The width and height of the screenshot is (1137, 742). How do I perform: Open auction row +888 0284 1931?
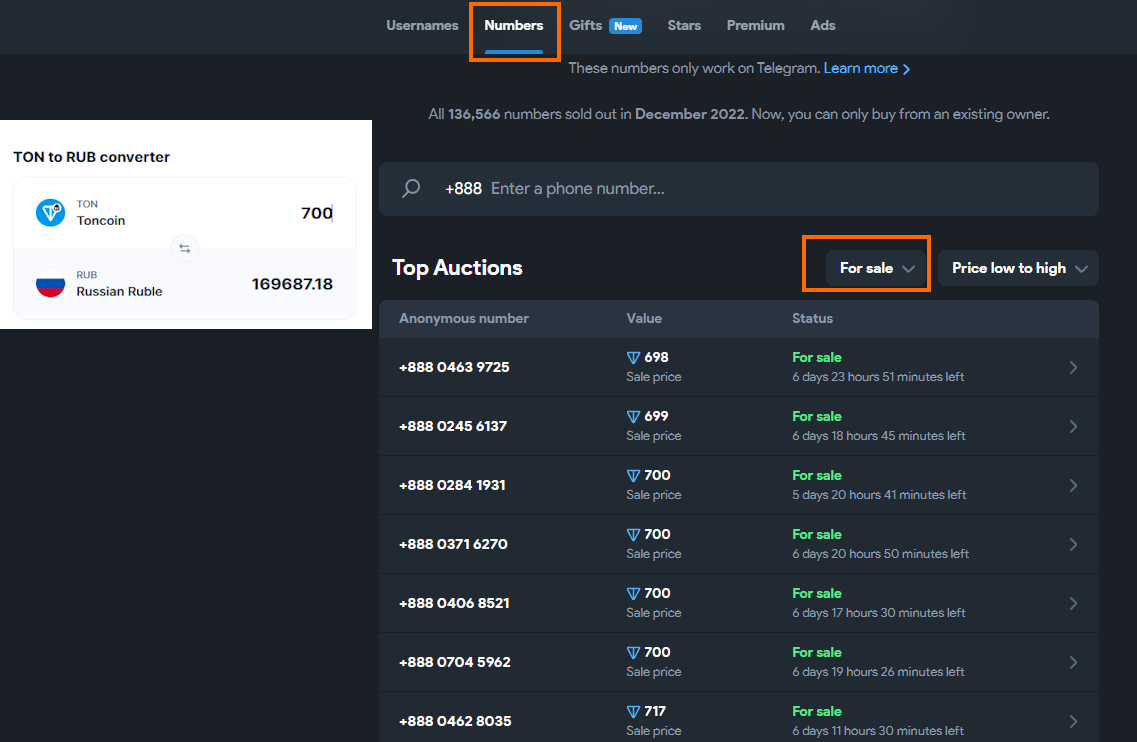point(739,485)
